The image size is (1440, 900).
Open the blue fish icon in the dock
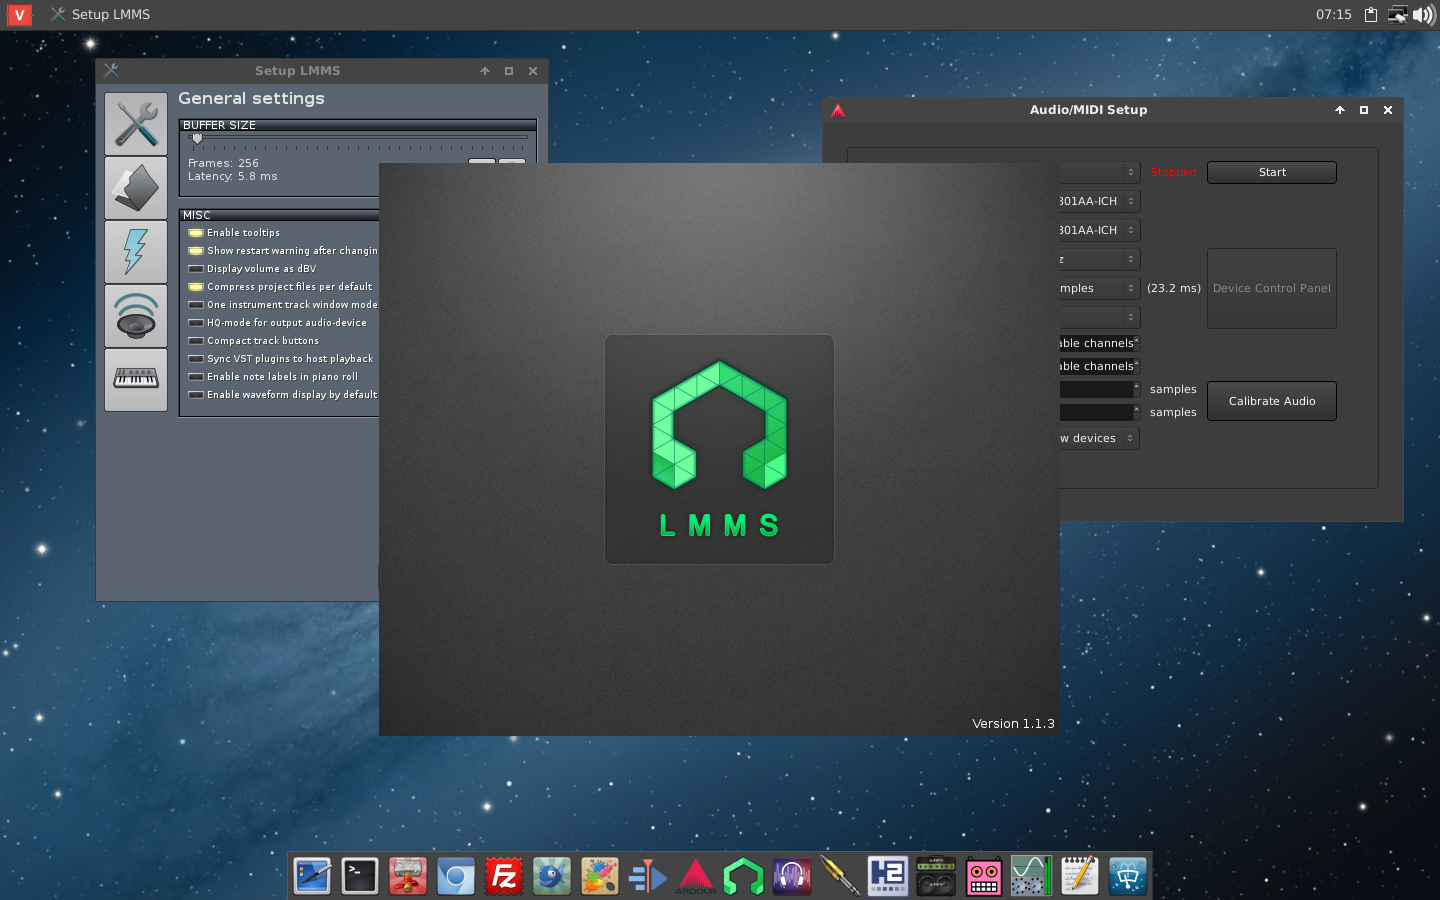tap(552, 876)
